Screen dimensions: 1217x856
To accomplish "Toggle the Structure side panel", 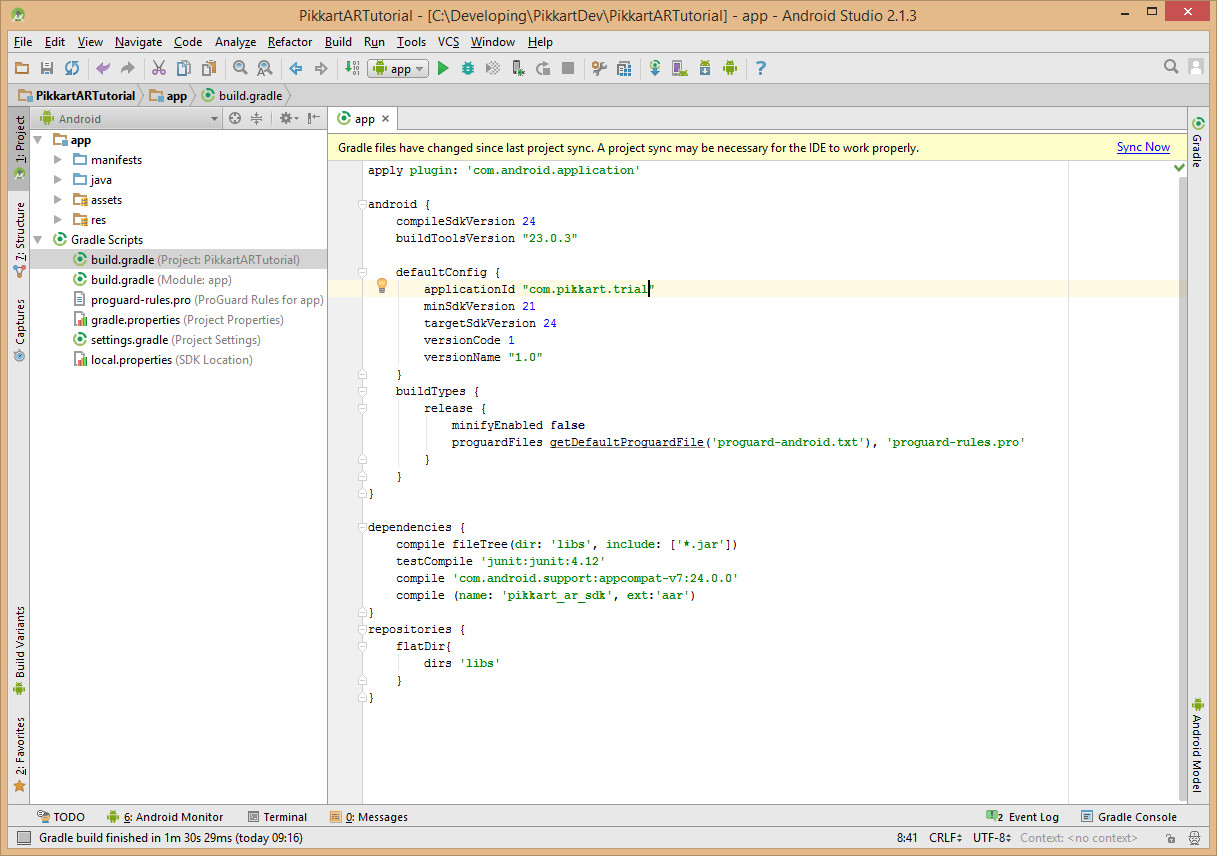I will (19, 238).
